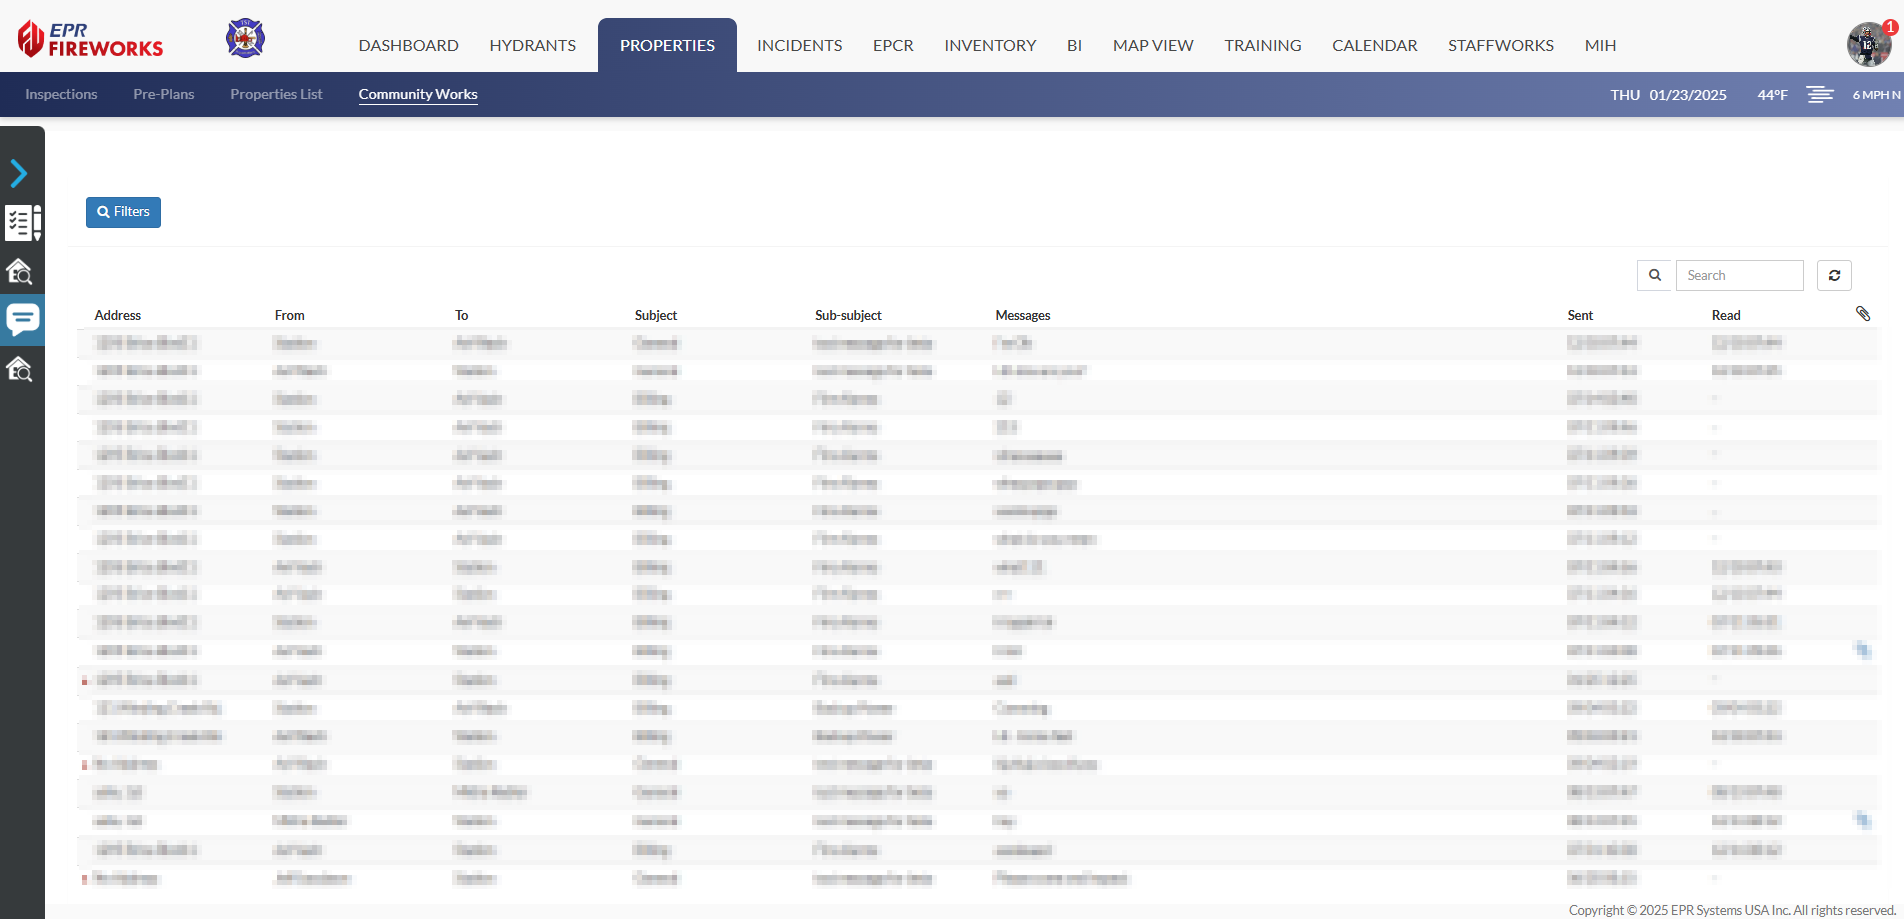The width and height of the screenshot is (1904, 919).
Task: Open the Properties List link
Action: click(x=276, y=95)
